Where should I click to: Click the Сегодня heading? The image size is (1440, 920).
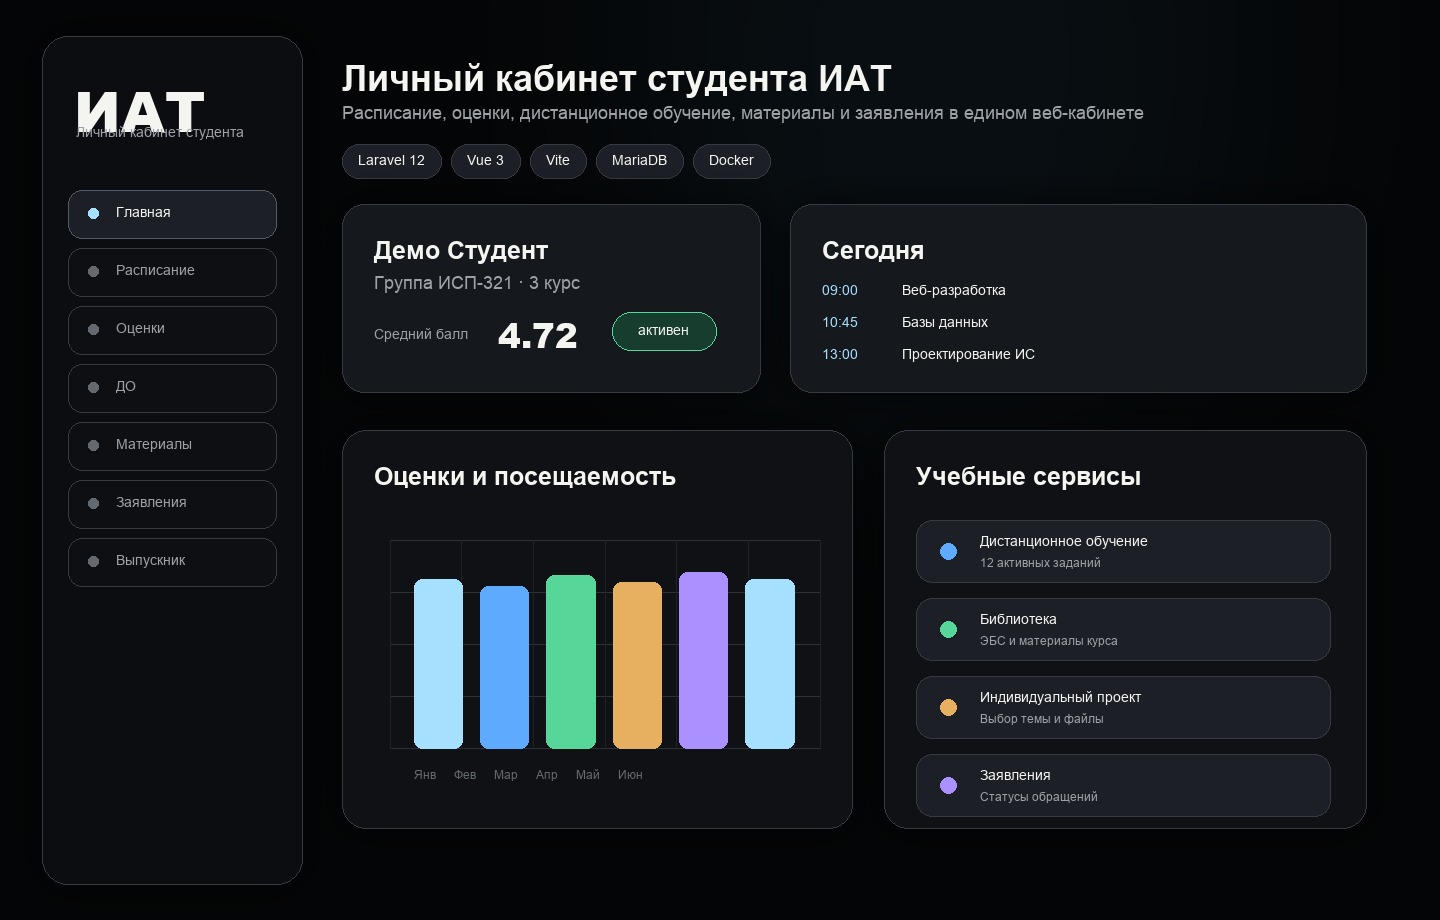873,250
